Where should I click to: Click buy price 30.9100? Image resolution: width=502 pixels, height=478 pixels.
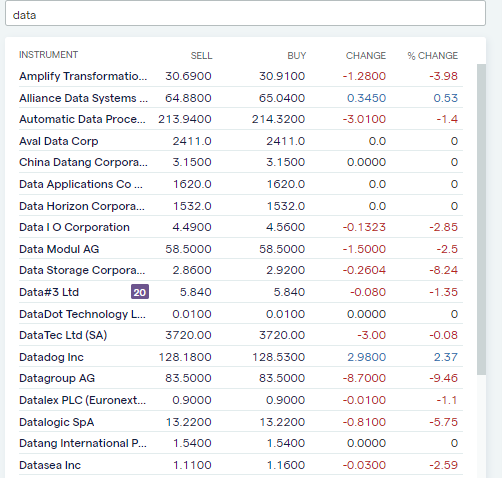coord(282,76)
